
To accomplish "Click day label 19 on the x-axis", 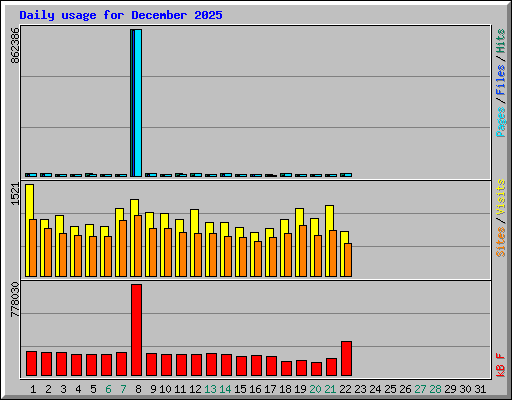I will (x=300, y=389).
